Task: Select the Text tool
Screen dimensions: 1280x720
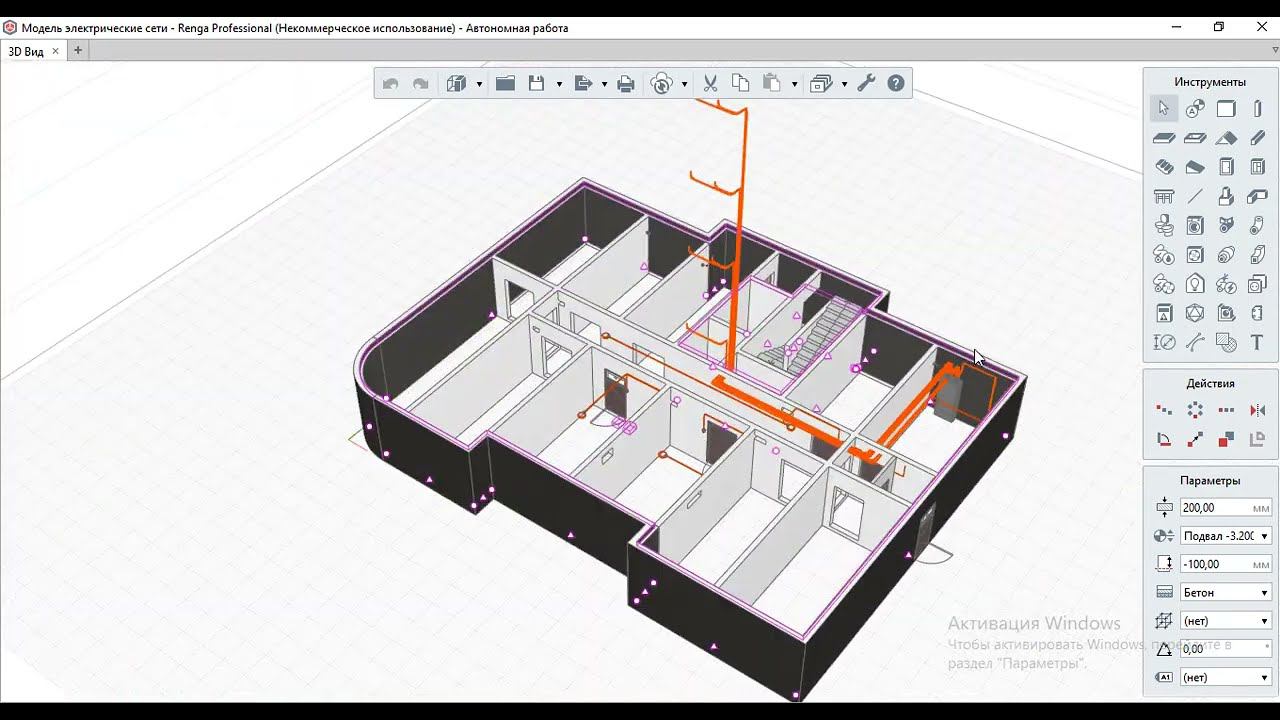Action: 1257,342
